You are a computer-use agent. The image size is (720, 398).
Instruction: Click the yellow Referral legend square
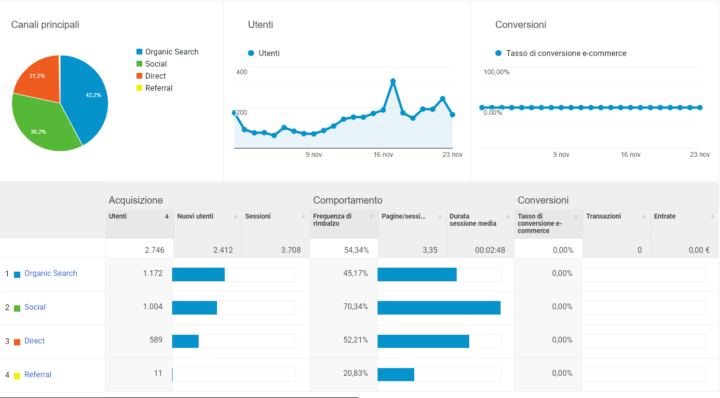coord(139,88)
